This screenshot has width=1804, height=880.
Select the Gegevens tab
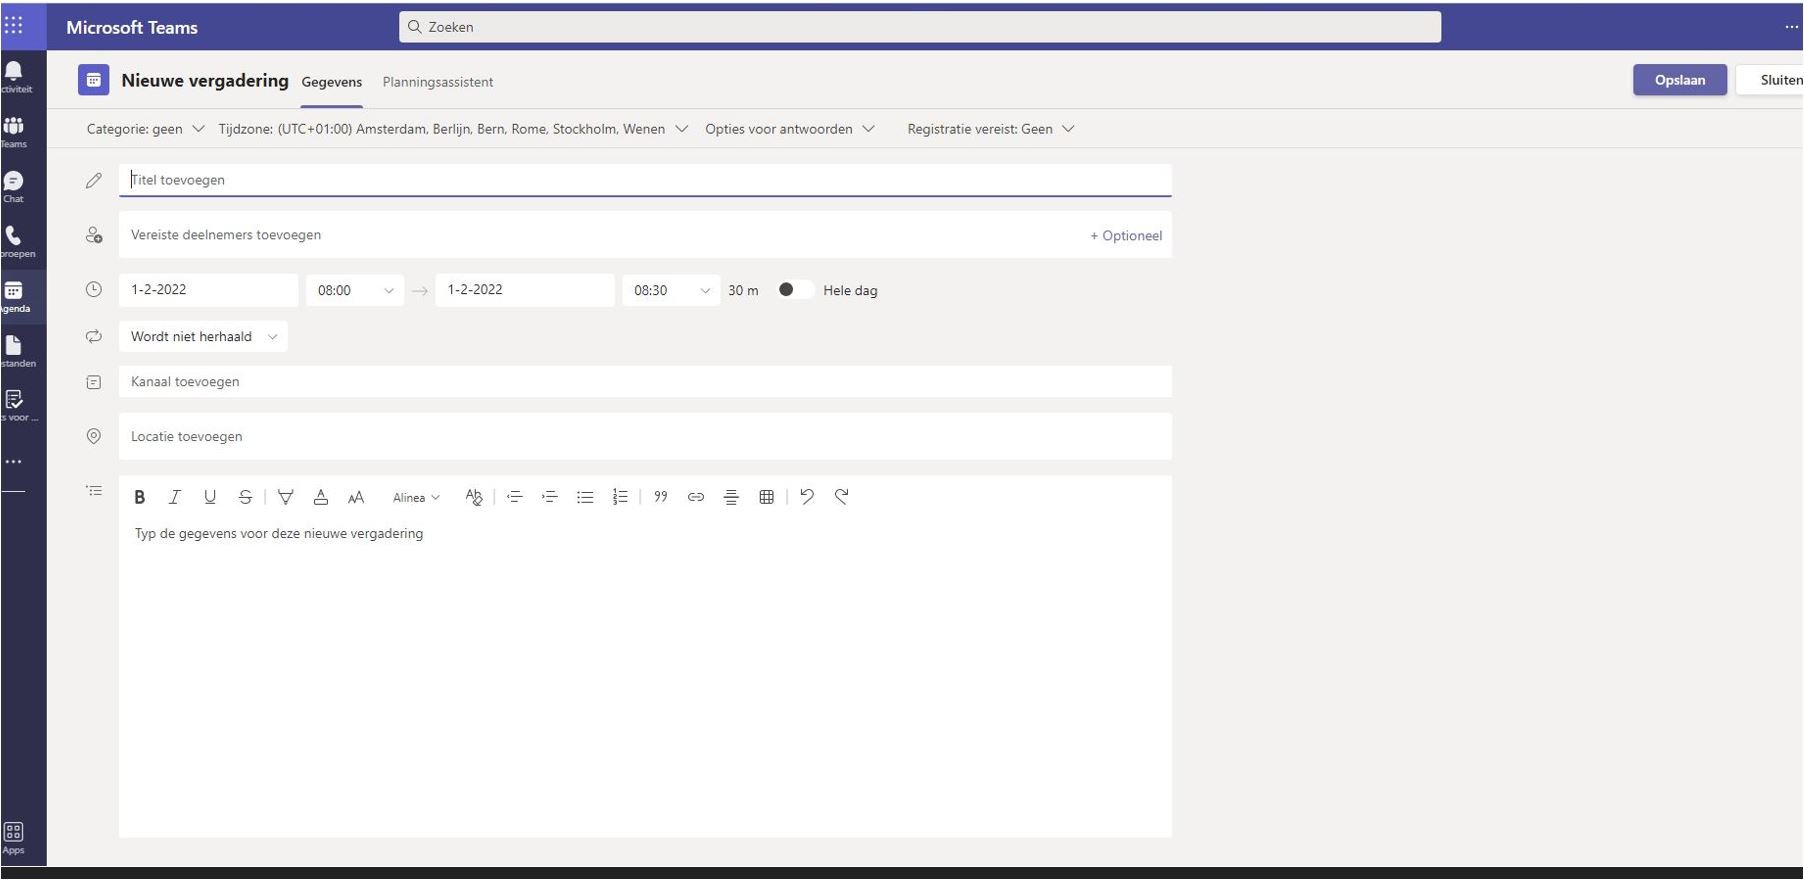coord(332,82)
